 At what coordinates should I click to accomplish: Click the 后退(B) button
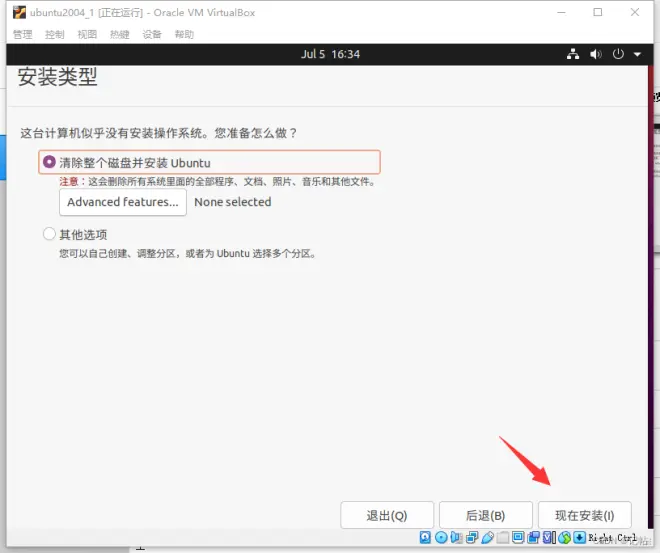point(486,515)
